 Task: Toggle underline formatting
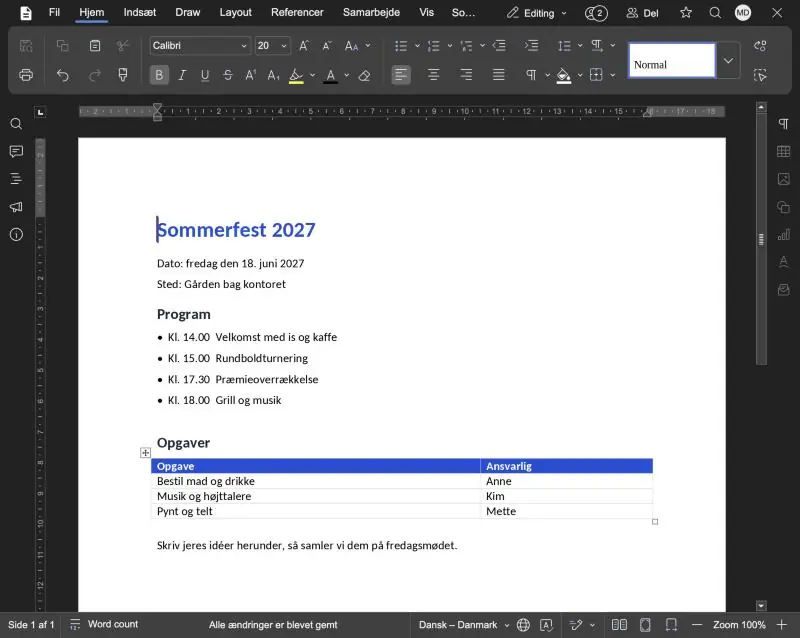pos(205,76)
